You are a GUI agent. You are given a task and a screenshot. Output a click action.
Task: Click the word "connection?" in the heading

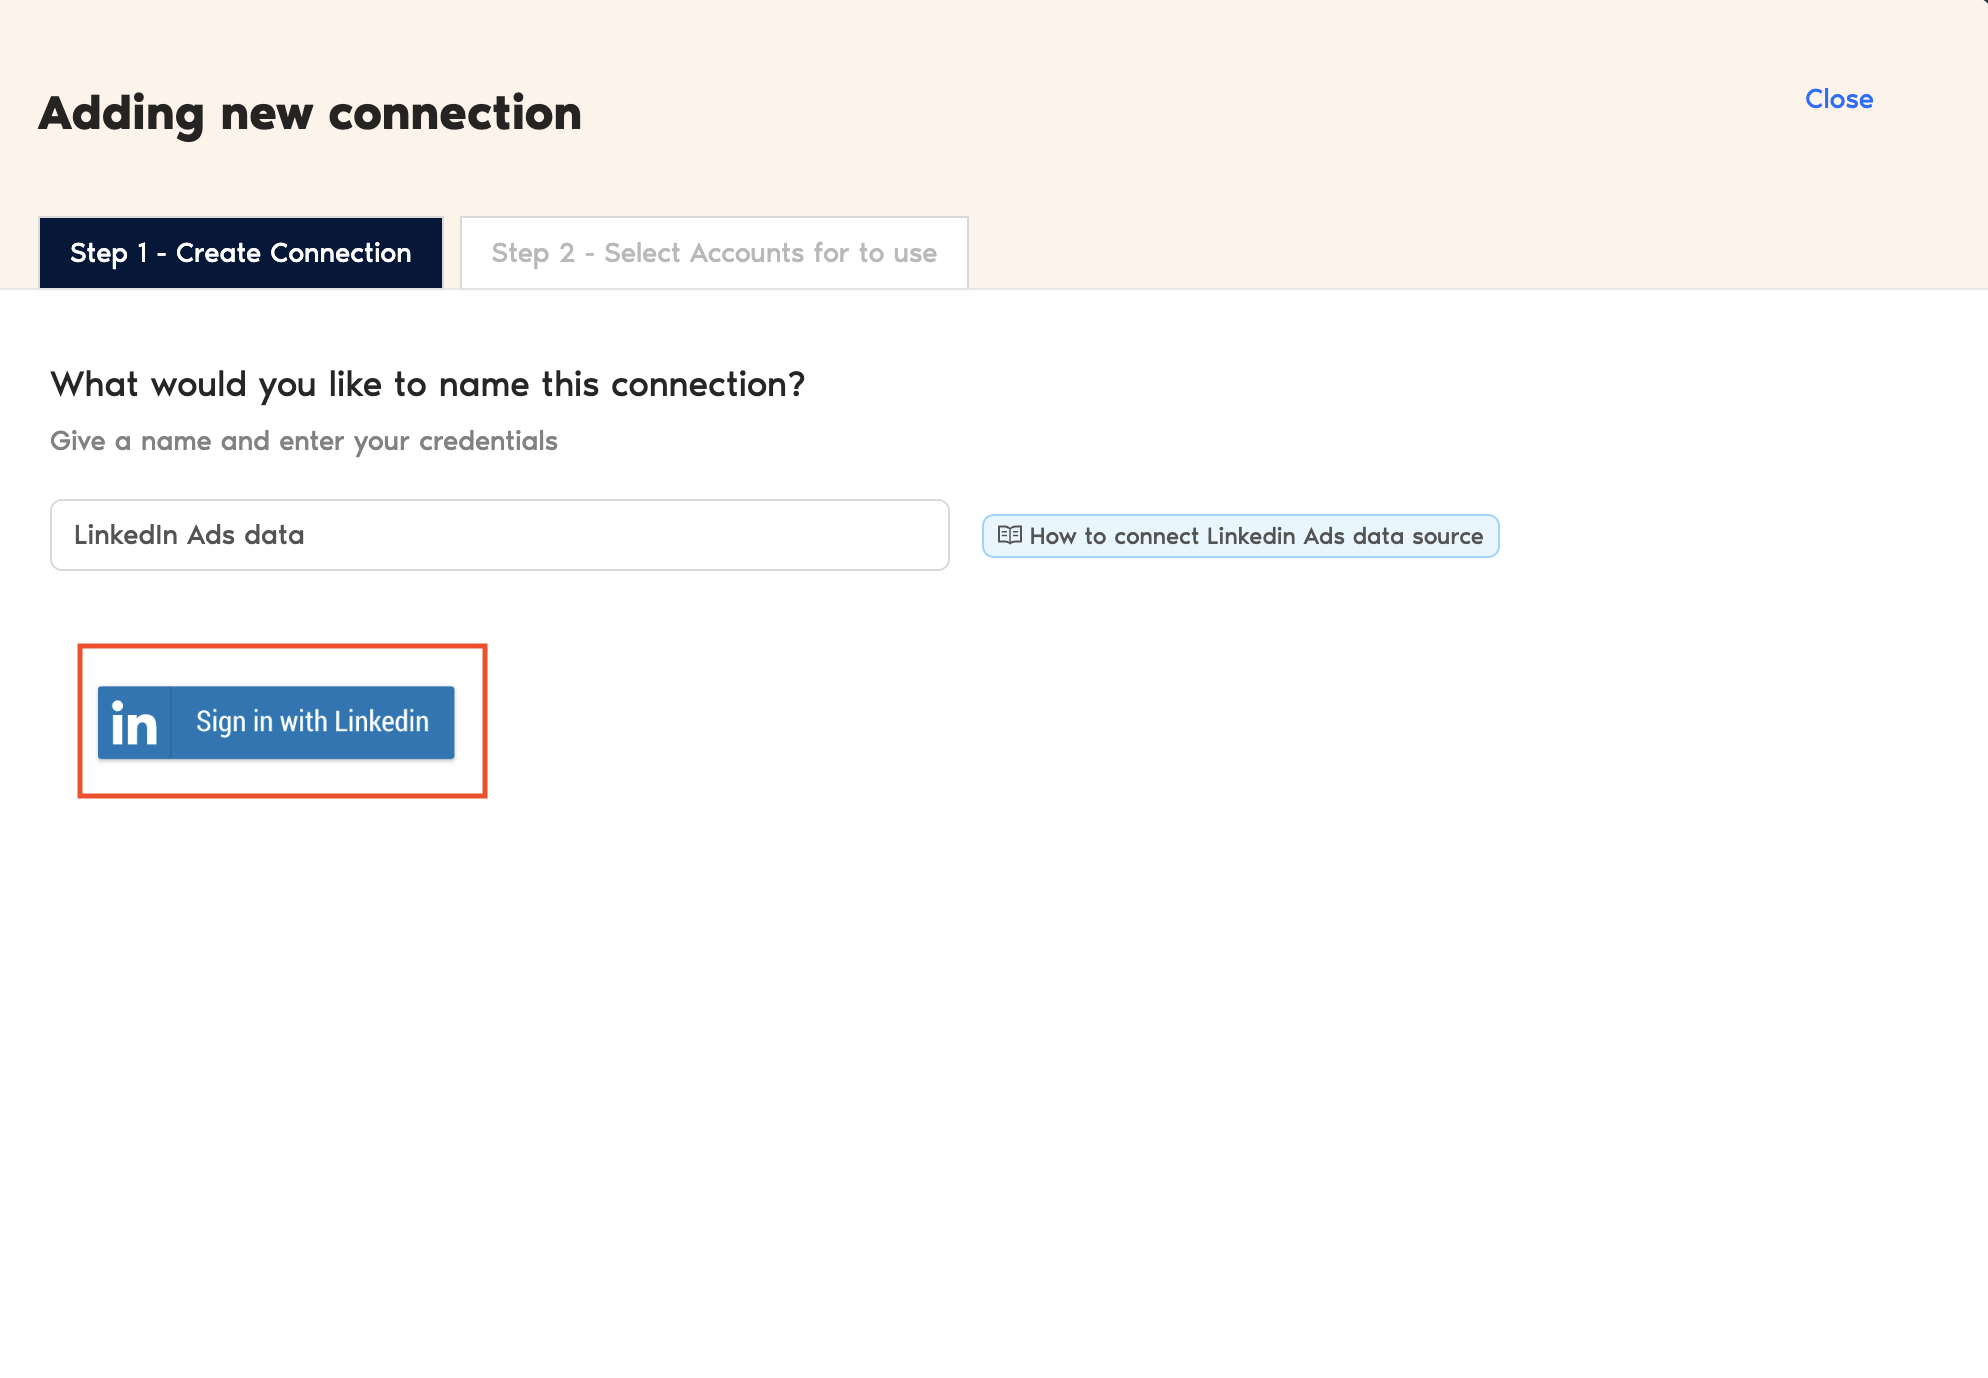(x=708, y=384)
